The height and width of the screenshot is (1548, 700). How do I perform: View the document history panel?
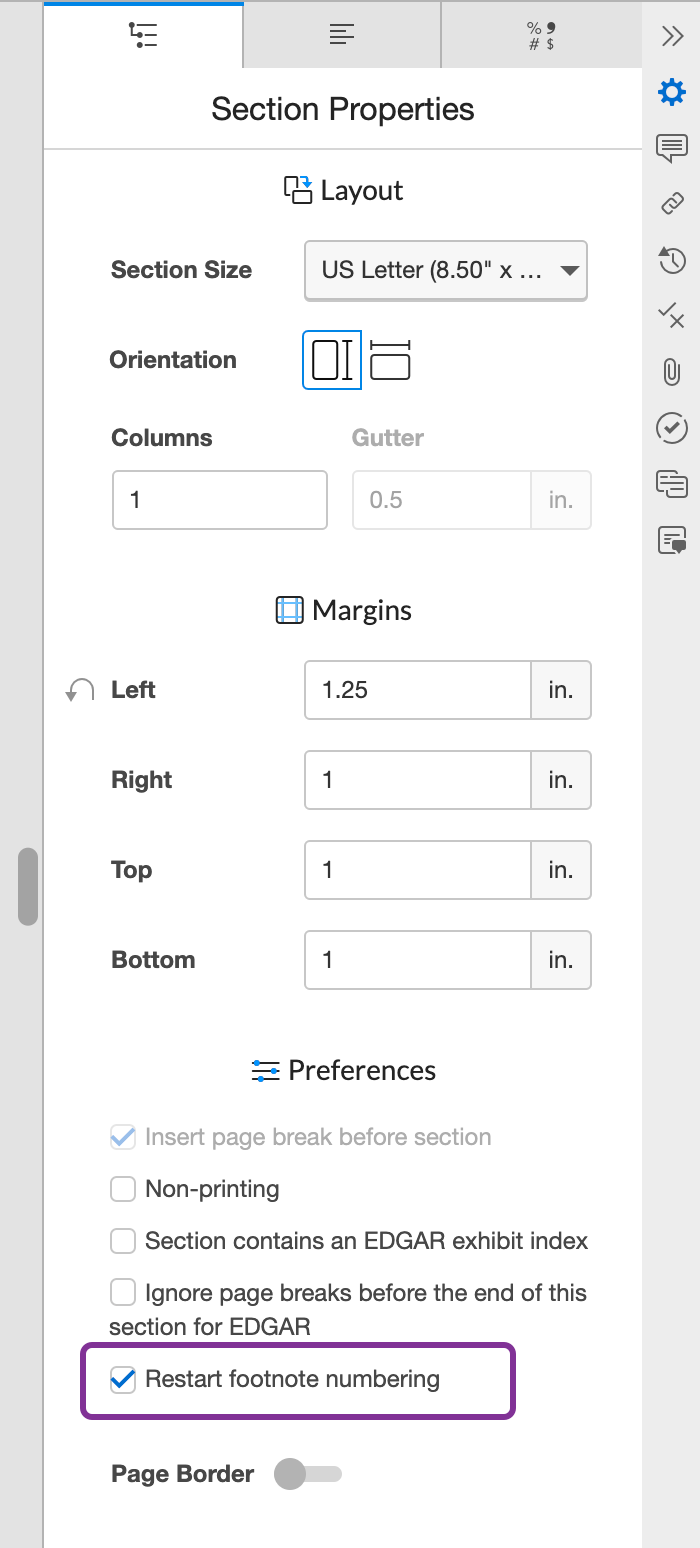tap(672, 260)
